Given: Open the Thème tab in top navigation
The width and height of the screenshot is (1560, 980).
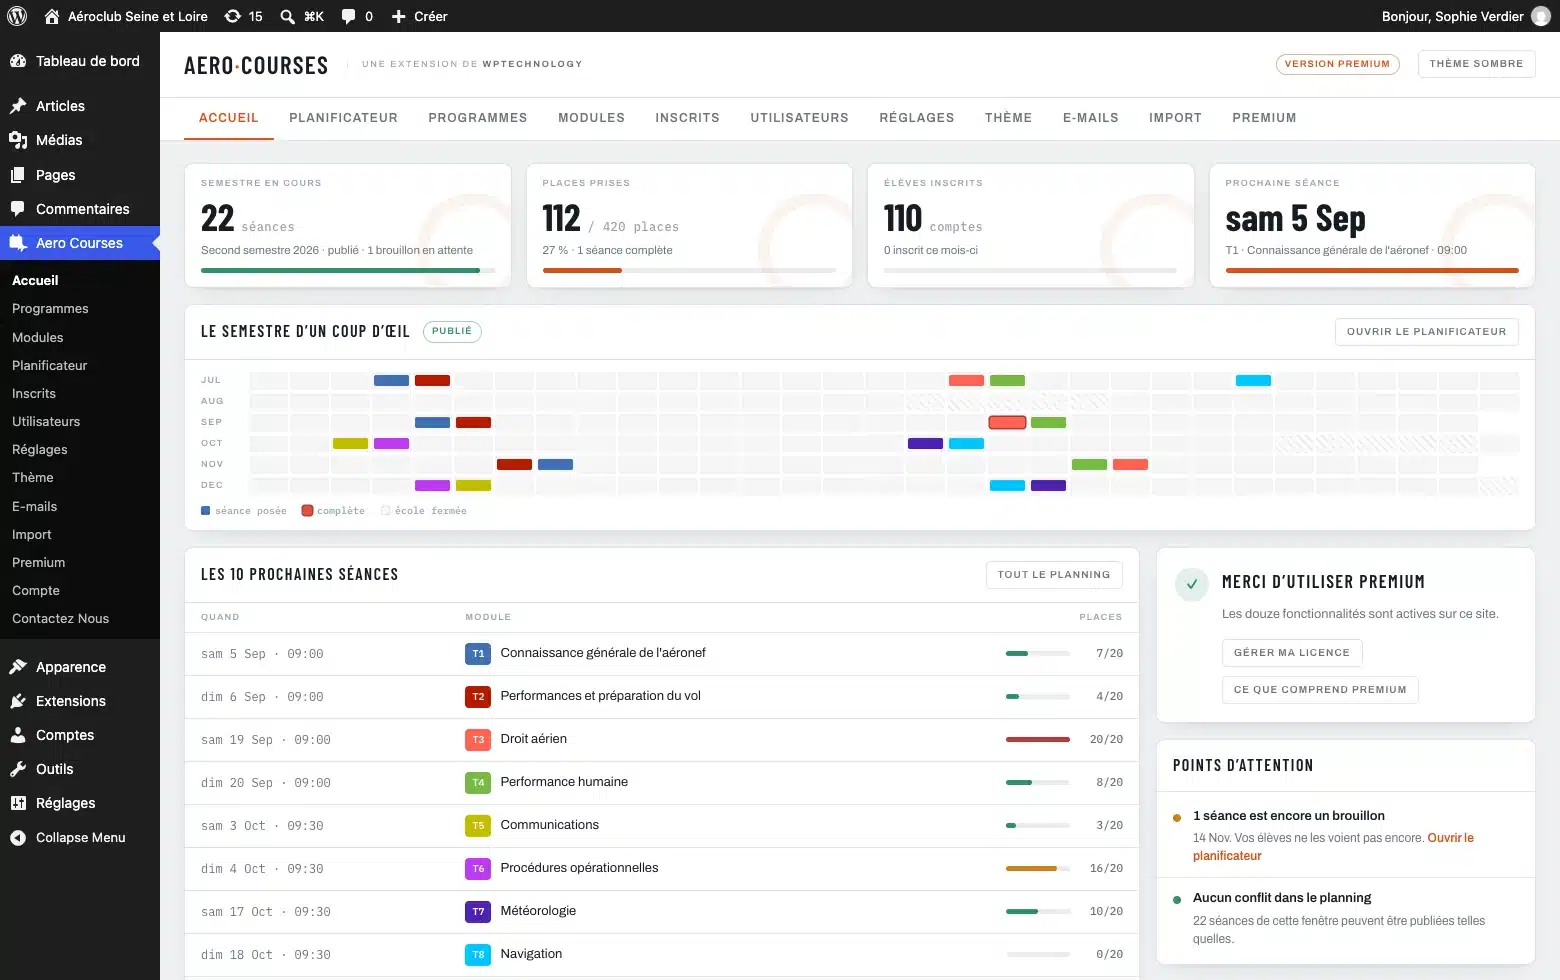Looking at the screenshot, I should point(1008,118).
